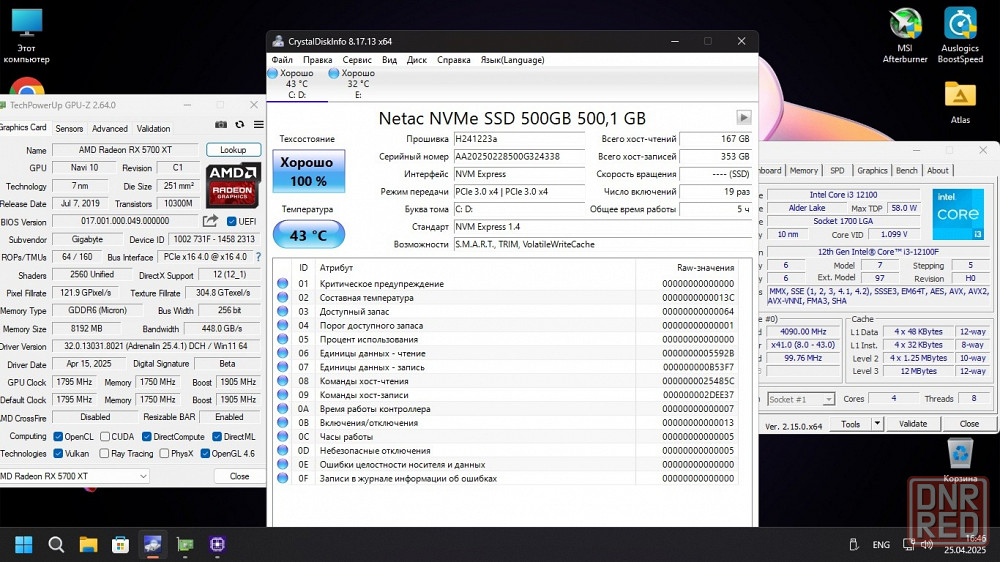Toggle CUDA checkbox
1000x562 pixels.
(x=105, y=436)
